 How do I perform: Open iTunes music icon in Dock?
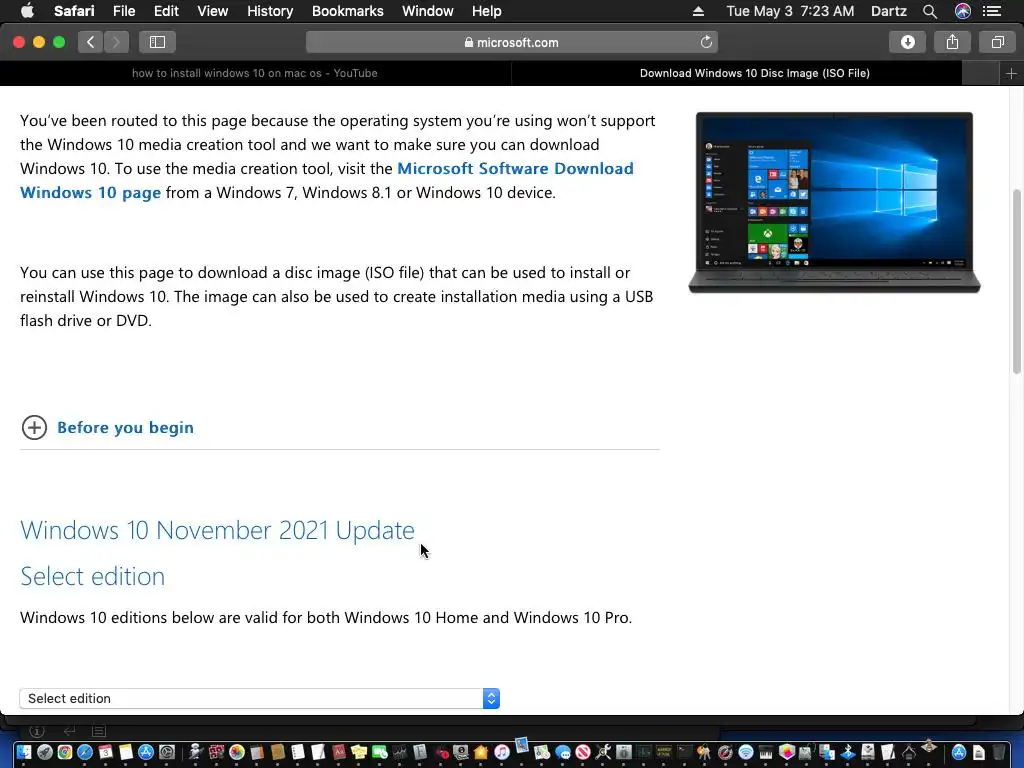(x=501, y=752)
